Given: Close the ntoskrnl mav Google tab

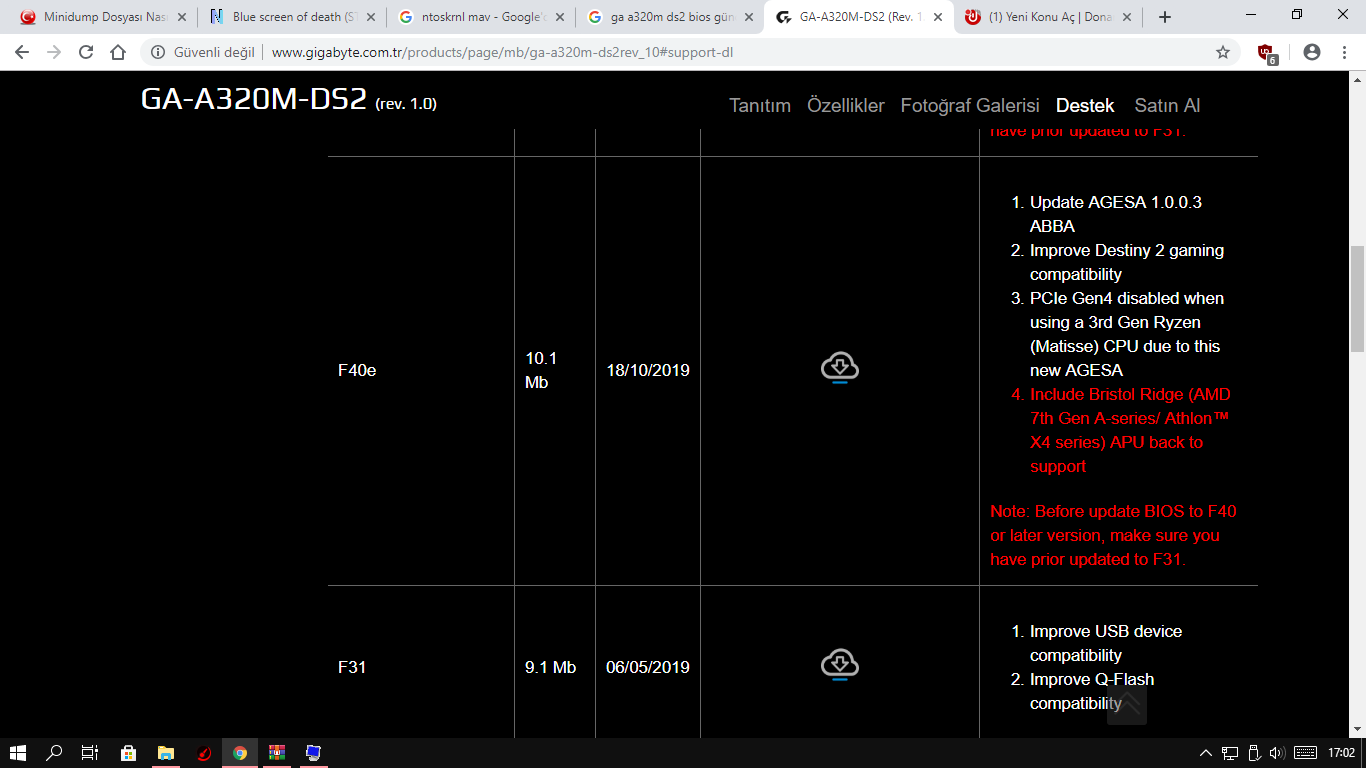Looking at the screenshot, I should pos(560,17).
